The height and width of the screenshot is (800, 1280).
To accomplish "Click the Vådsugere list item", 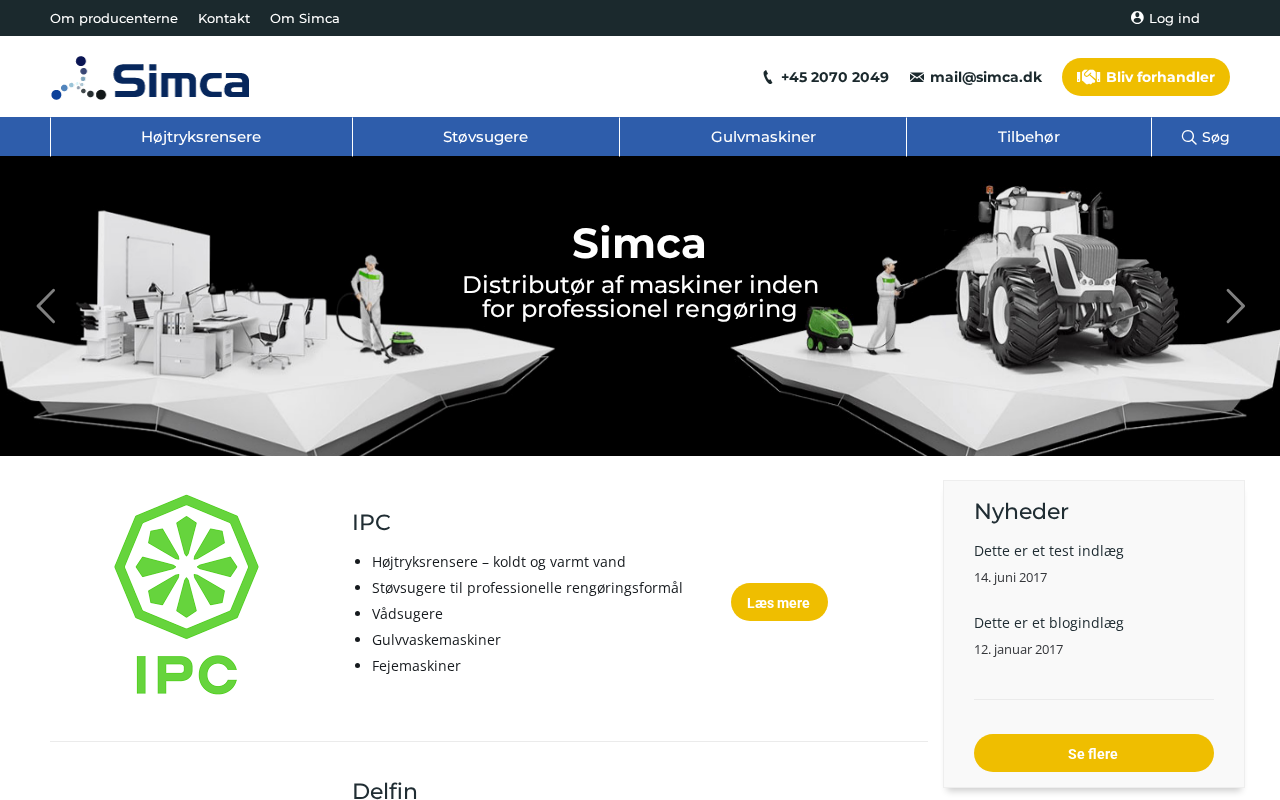I will point(407,614).
